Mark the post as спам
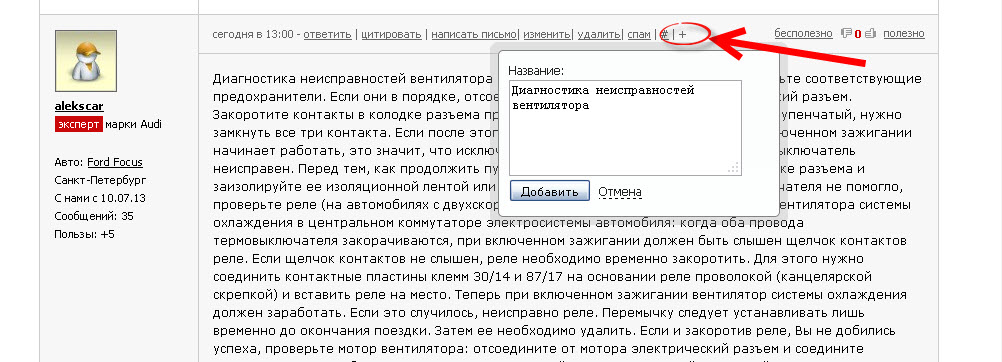 [x=639, y=35]
